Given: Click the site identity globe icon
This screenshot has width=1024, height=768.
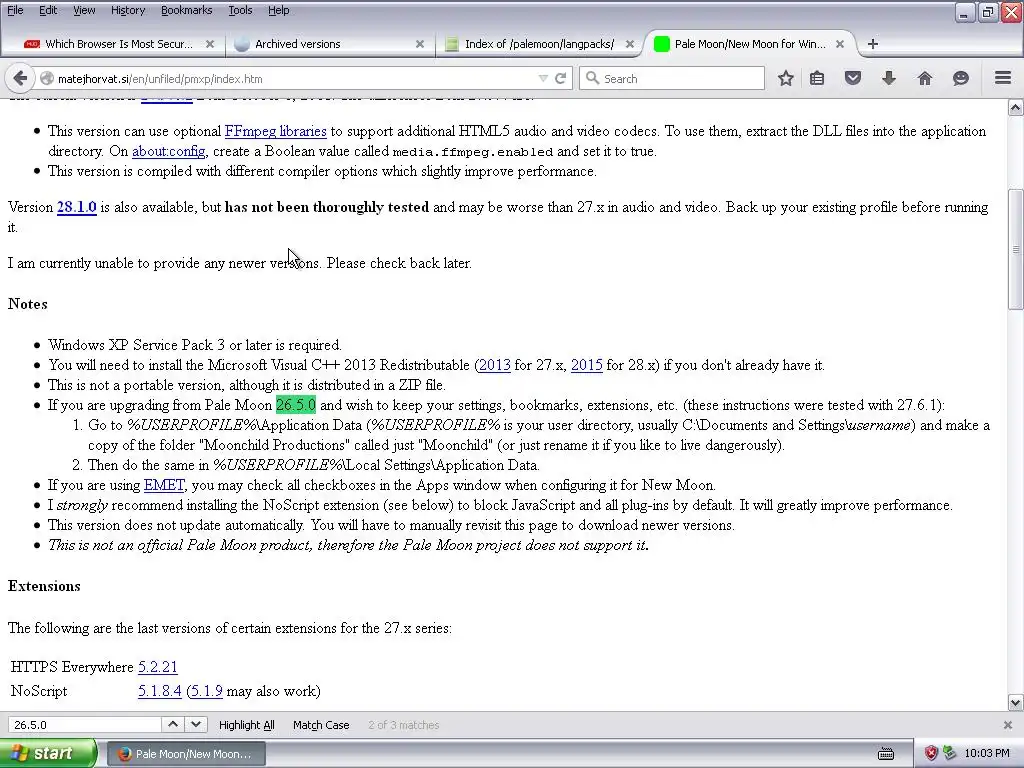Looking at the screenshot, I should (47, 78).
